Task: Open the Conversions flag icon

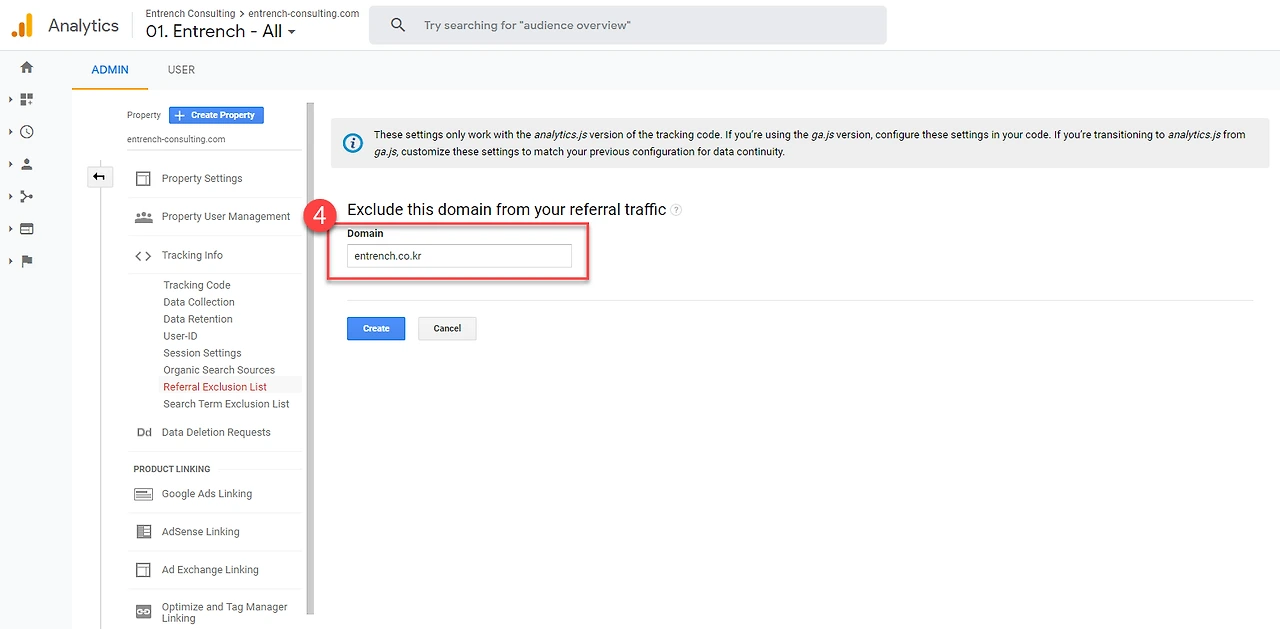Action: pos(27,261)
